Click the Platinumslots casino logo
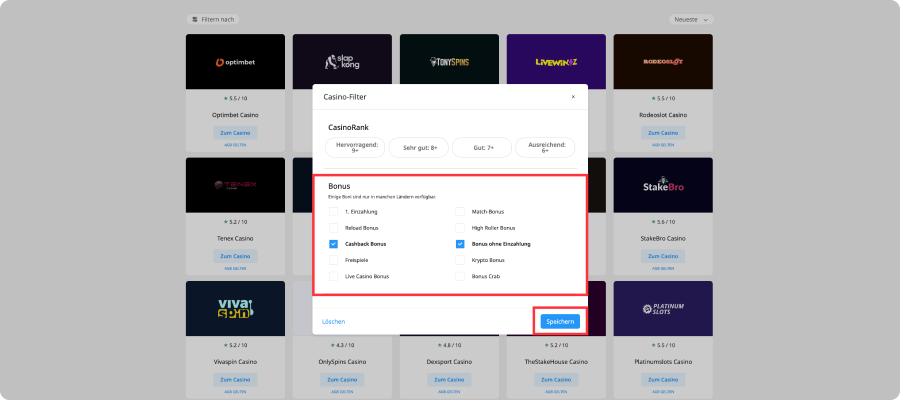The width and height of the screenshot is (900, 400). point(662,308)
